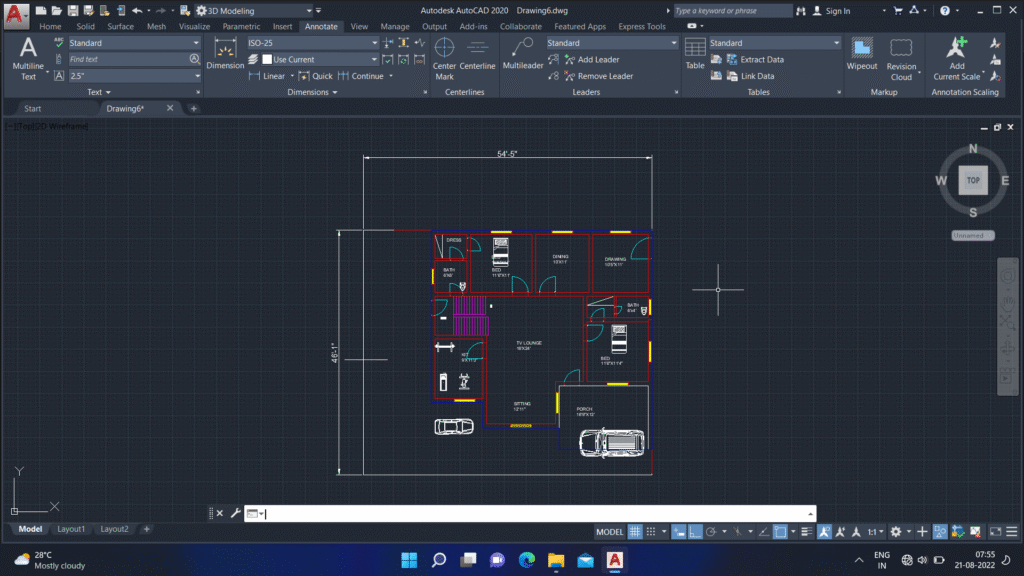1024x576 pixels.
Task: Toggle the drawing grid display
Action: point(635,532)
